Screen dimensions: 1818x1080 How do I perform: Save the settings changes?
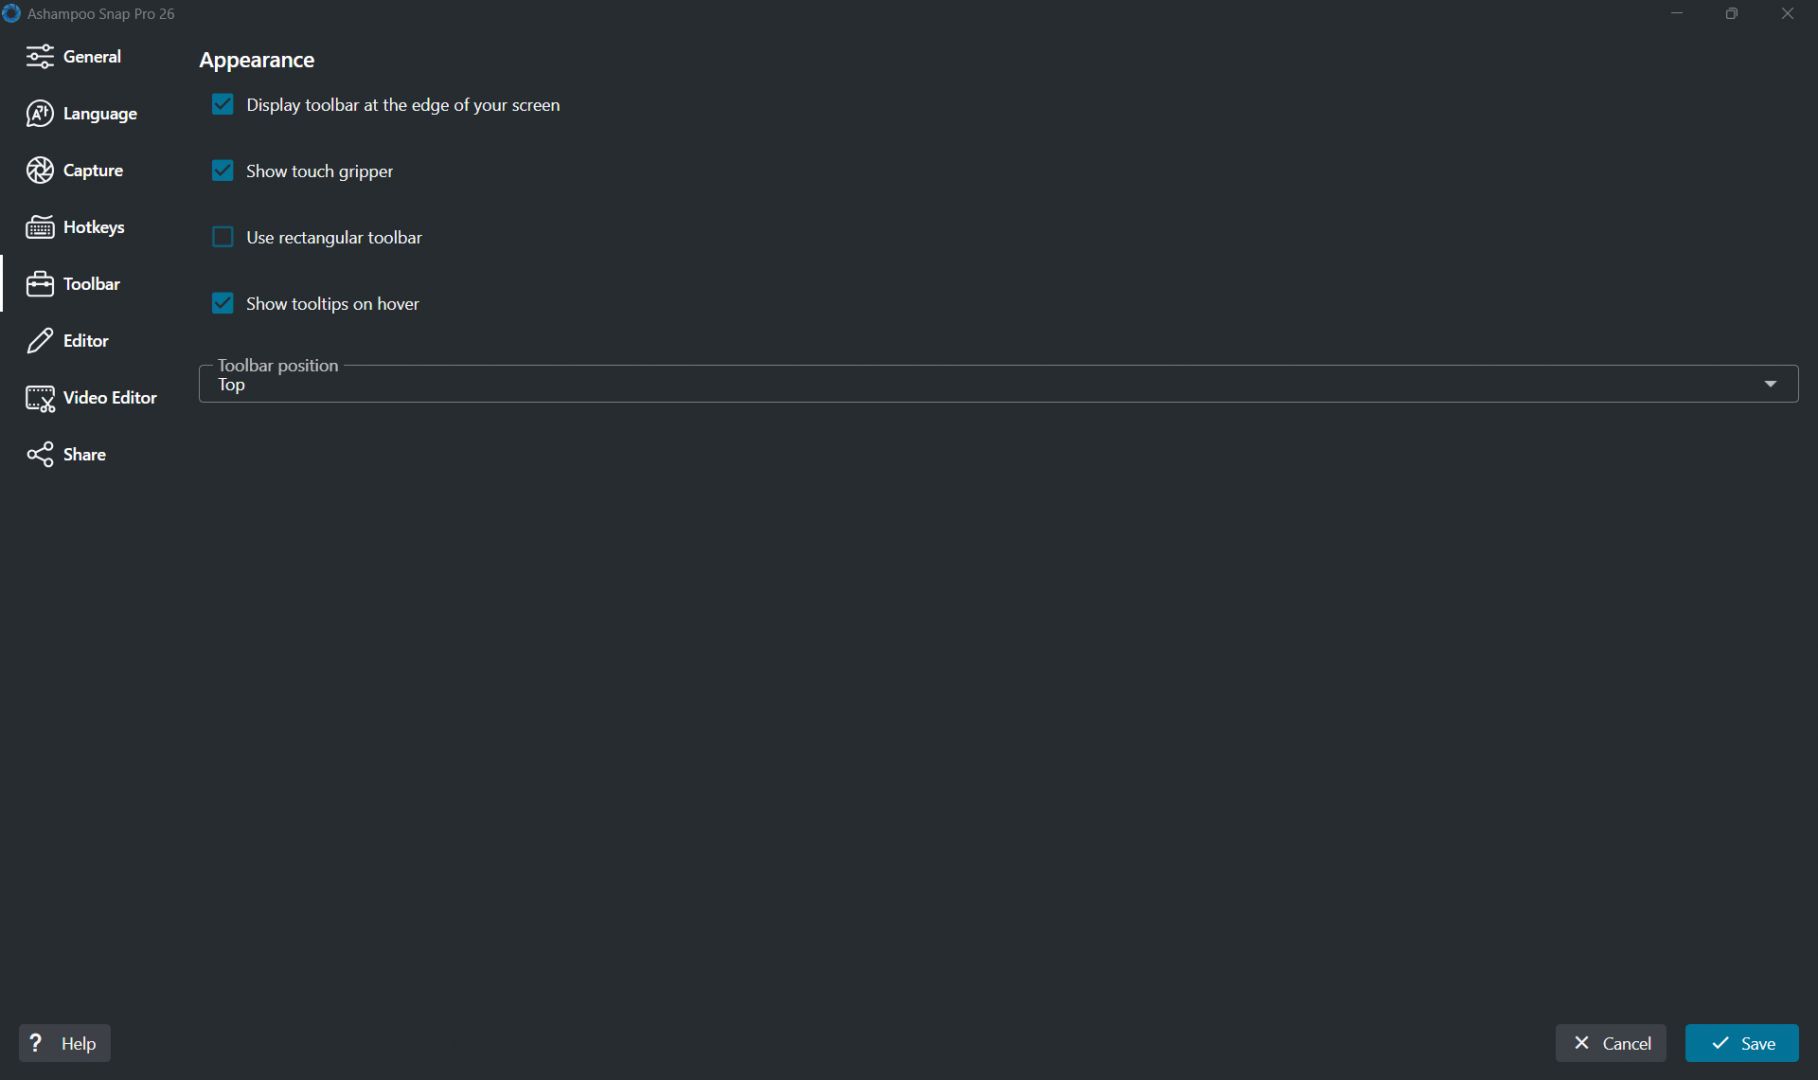(x=1741, y=1043)
